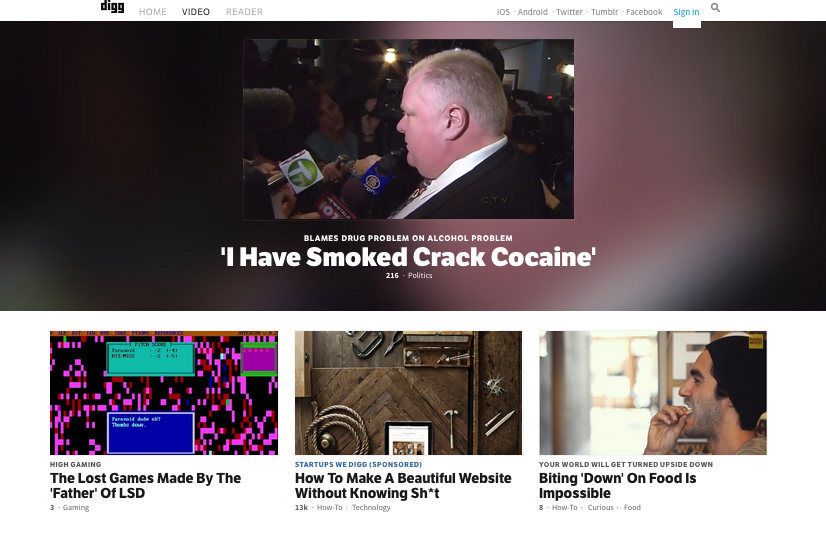This screenshot has width=826, height=543.
Task: Open the Tumblr link
Action: click(604, 12)
